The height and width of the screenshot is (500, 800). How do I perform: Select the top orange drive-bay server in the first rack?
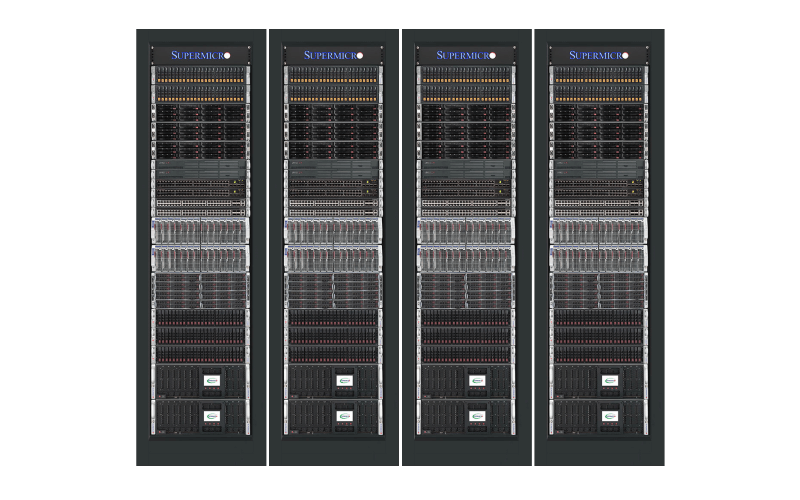pyautogui.click(x=199, y=72)
